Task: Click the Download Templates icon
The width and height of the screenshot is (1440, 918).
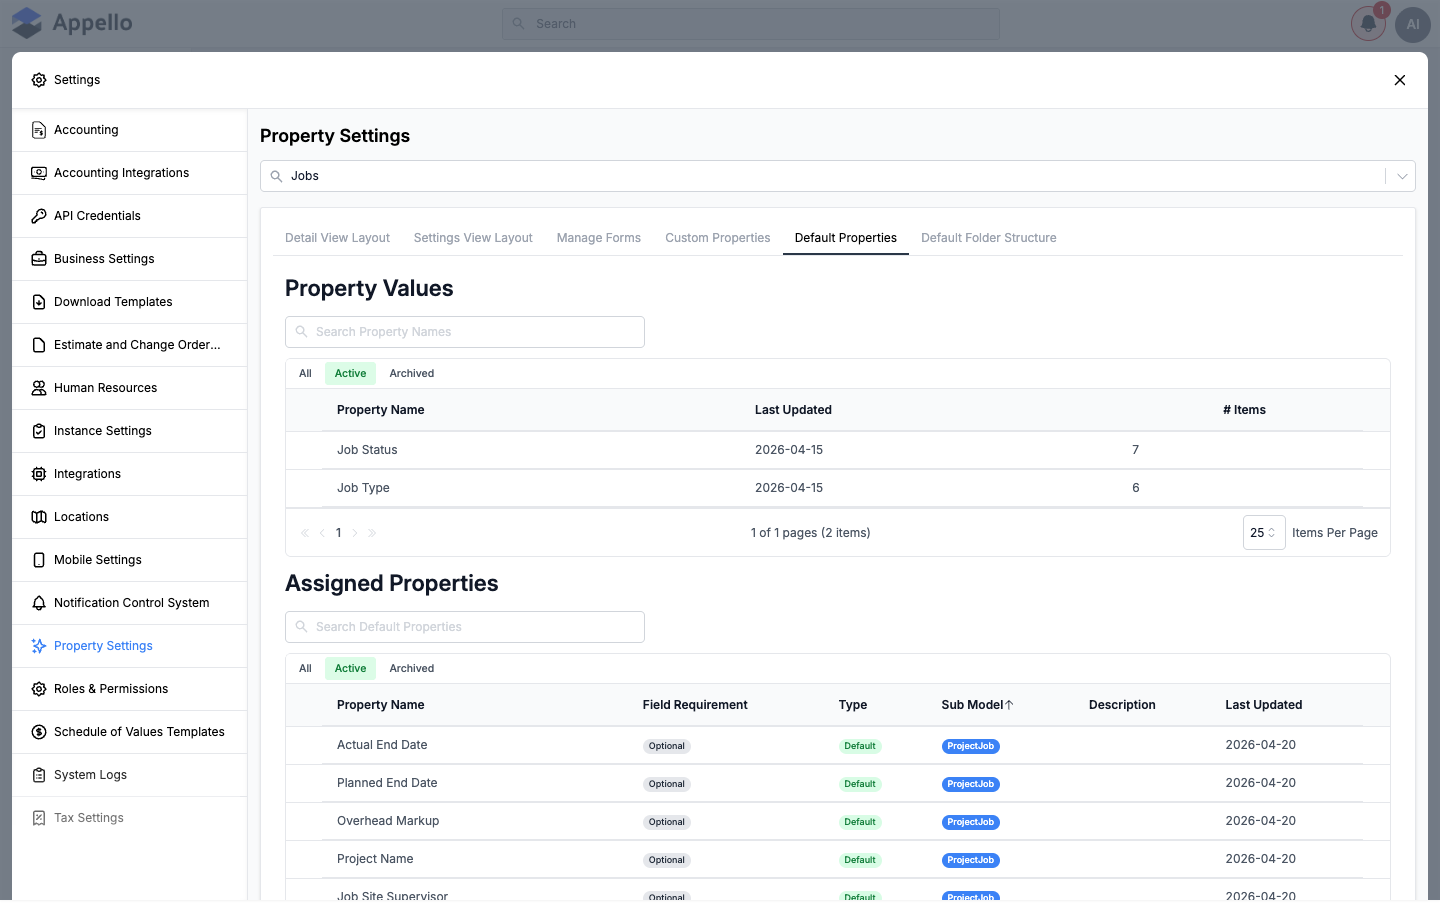Action: pyautogui.click(x=39, y=302)
